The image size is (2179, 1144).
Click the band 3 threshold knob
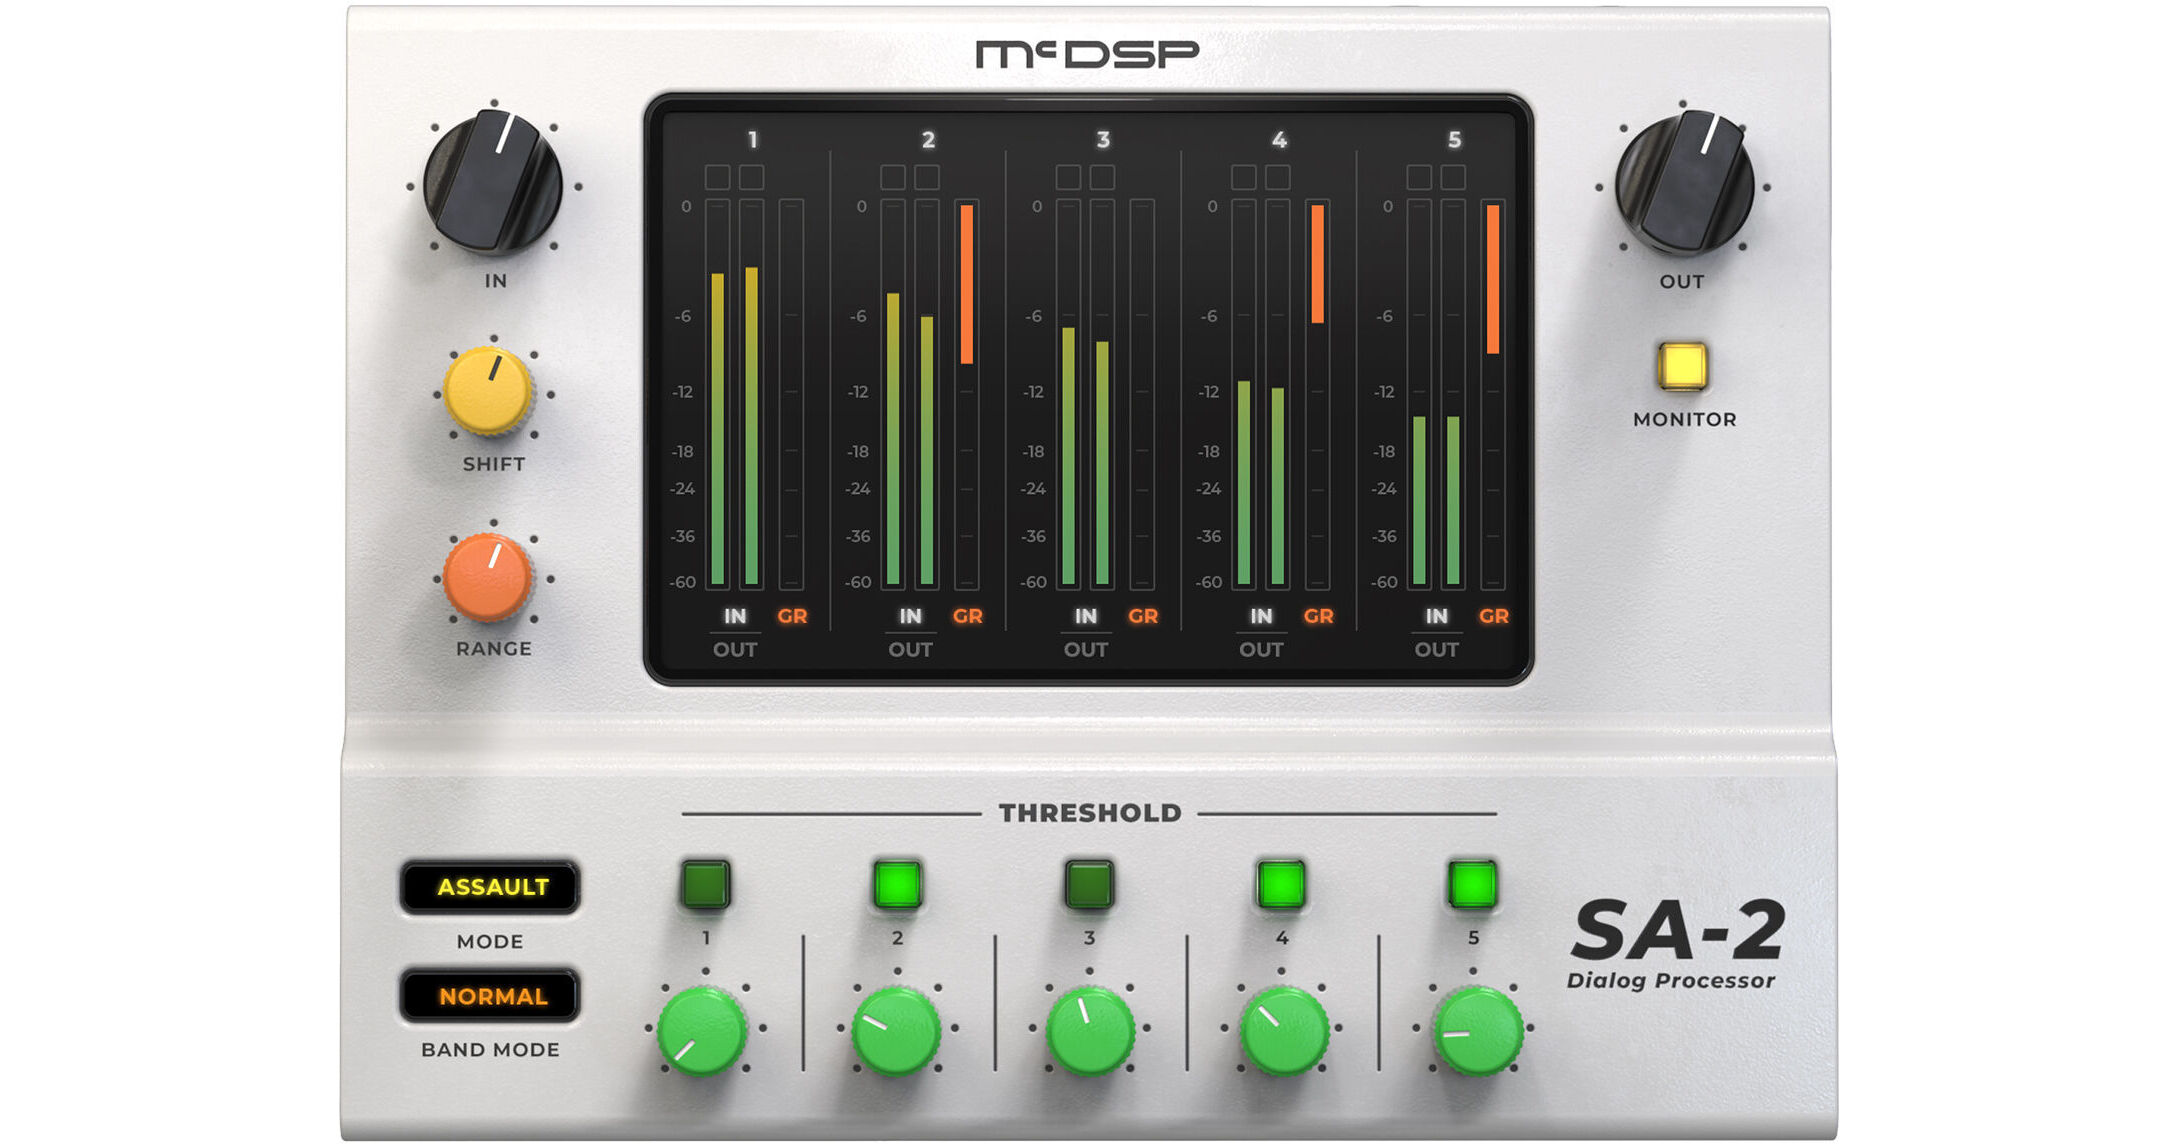point(1090,1031)
